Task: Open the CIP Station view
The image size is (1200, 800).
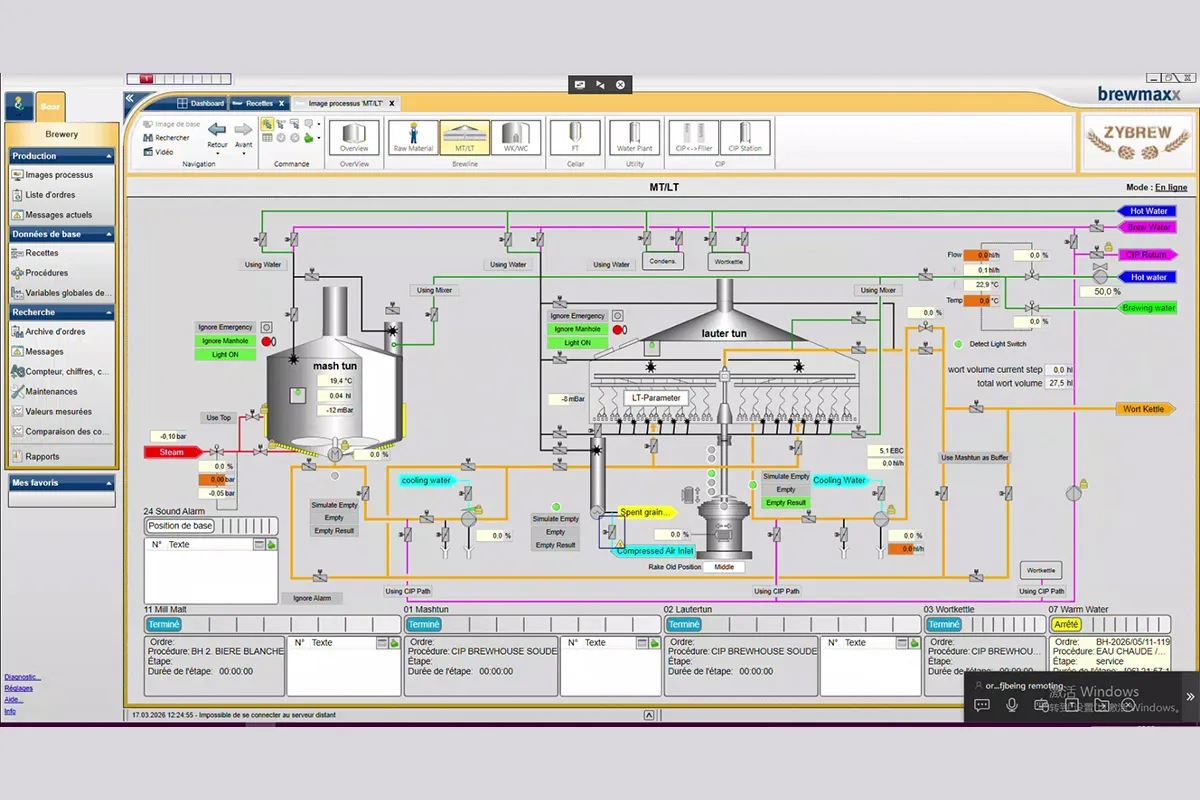Action: point(745,137)
